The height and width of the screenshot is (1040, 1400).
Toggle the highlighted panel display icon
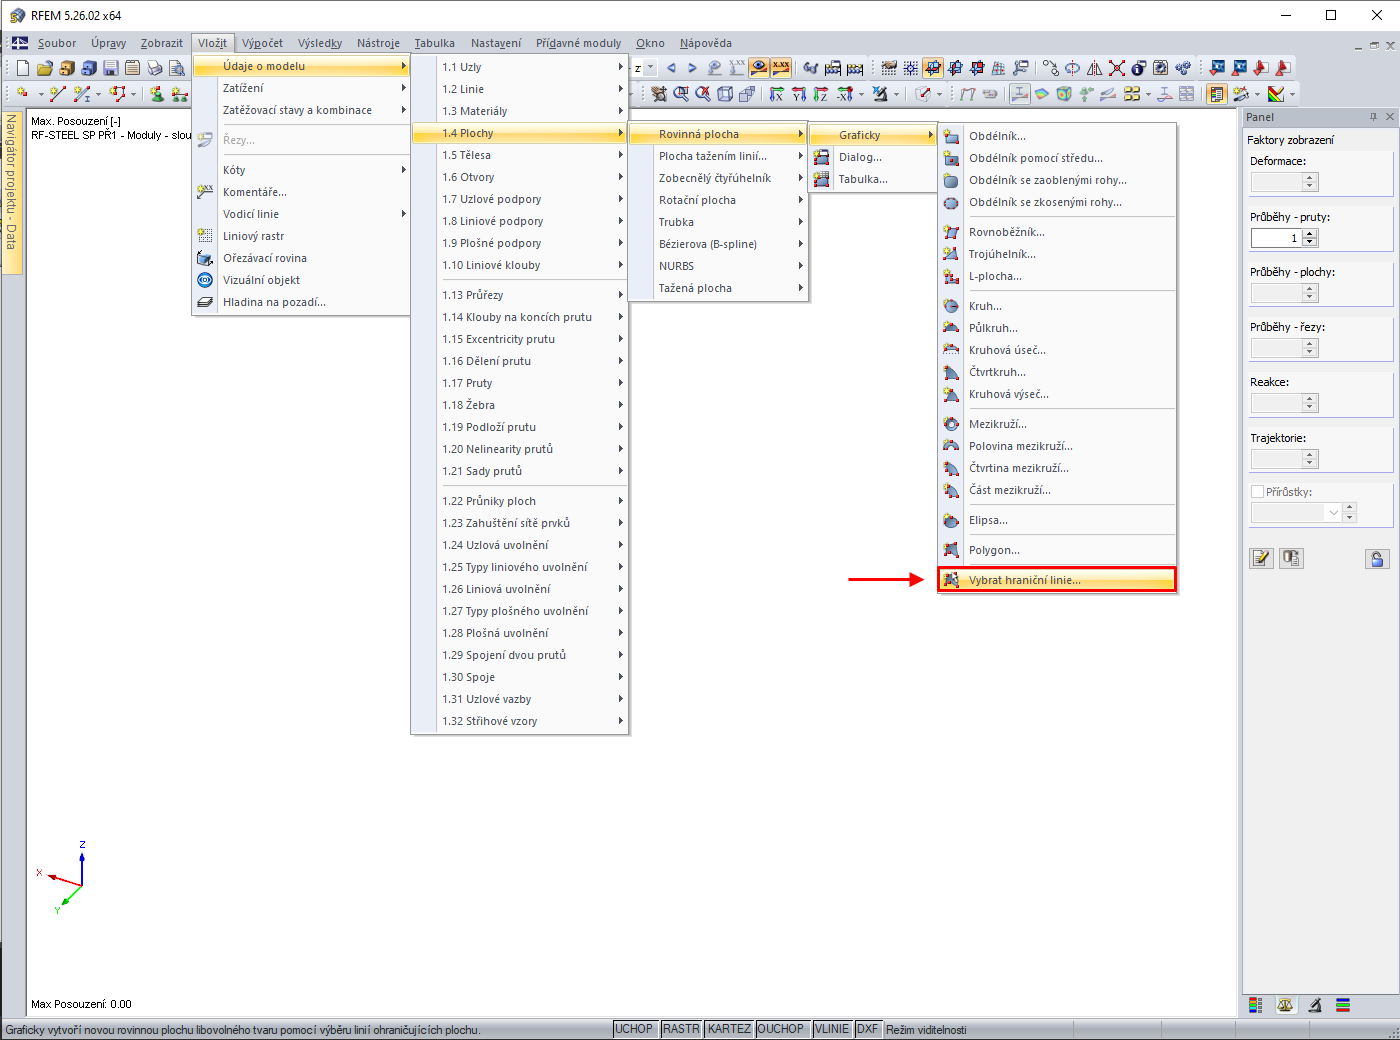coord(1217,94)
